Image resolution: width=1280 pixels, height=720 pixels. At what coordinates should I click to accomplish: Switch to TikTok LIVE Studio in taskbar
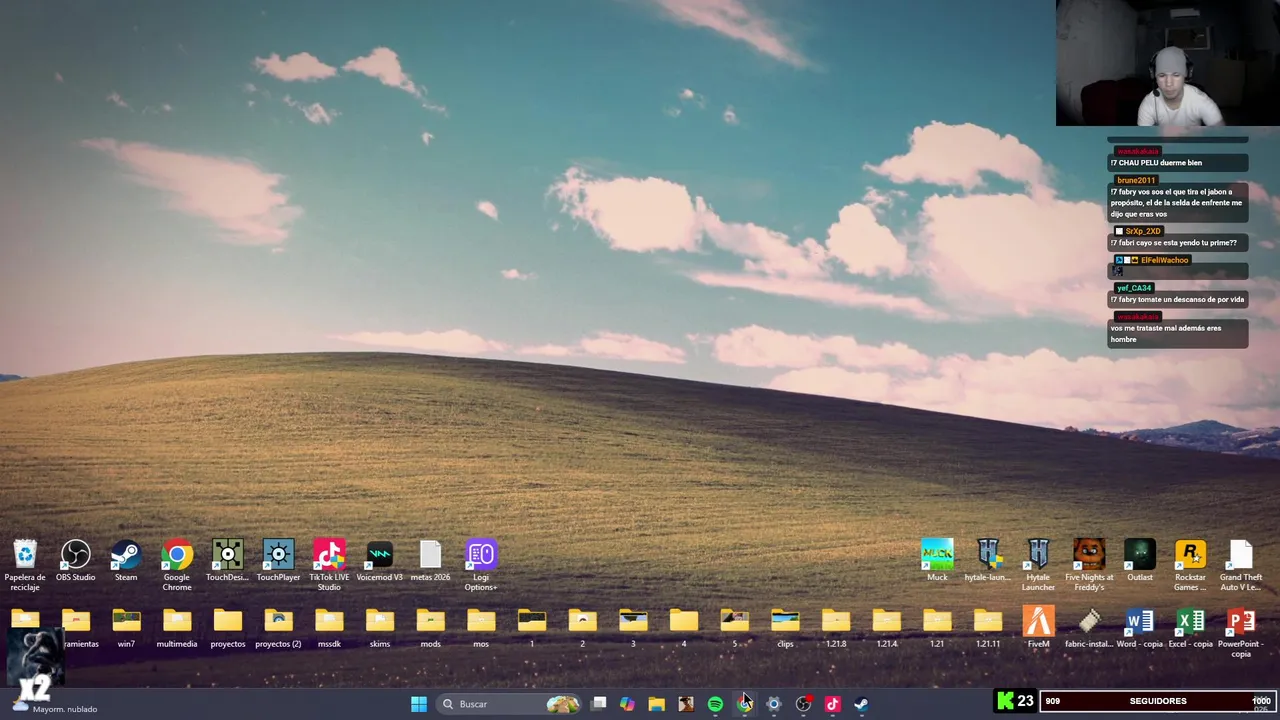[x=832, y=704]
